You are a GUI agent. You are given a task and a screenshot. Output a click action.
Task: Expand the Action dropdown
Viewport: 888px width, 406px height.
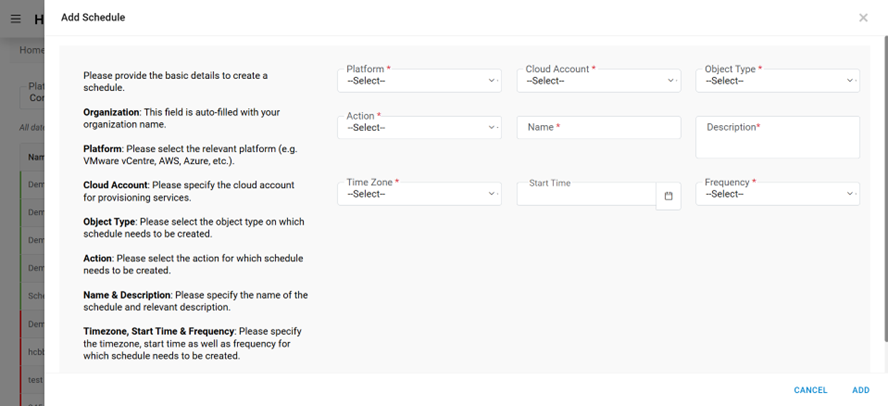click(x=419, y=127)
